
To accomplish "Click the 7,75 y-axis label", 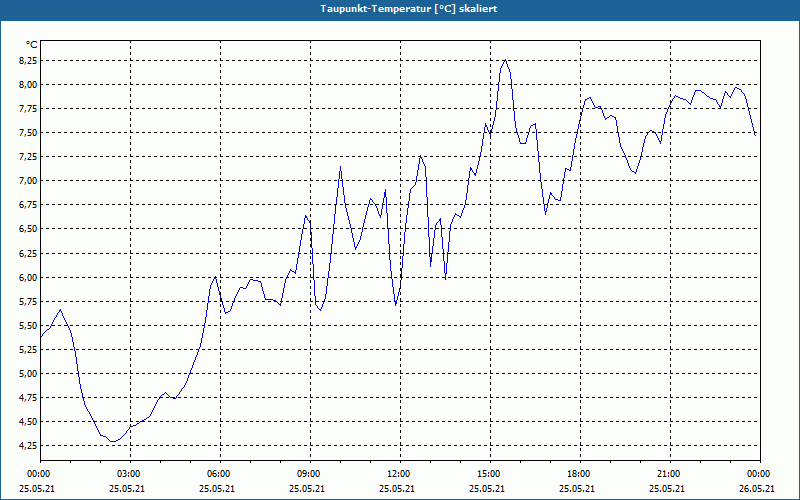I will 28,109.
